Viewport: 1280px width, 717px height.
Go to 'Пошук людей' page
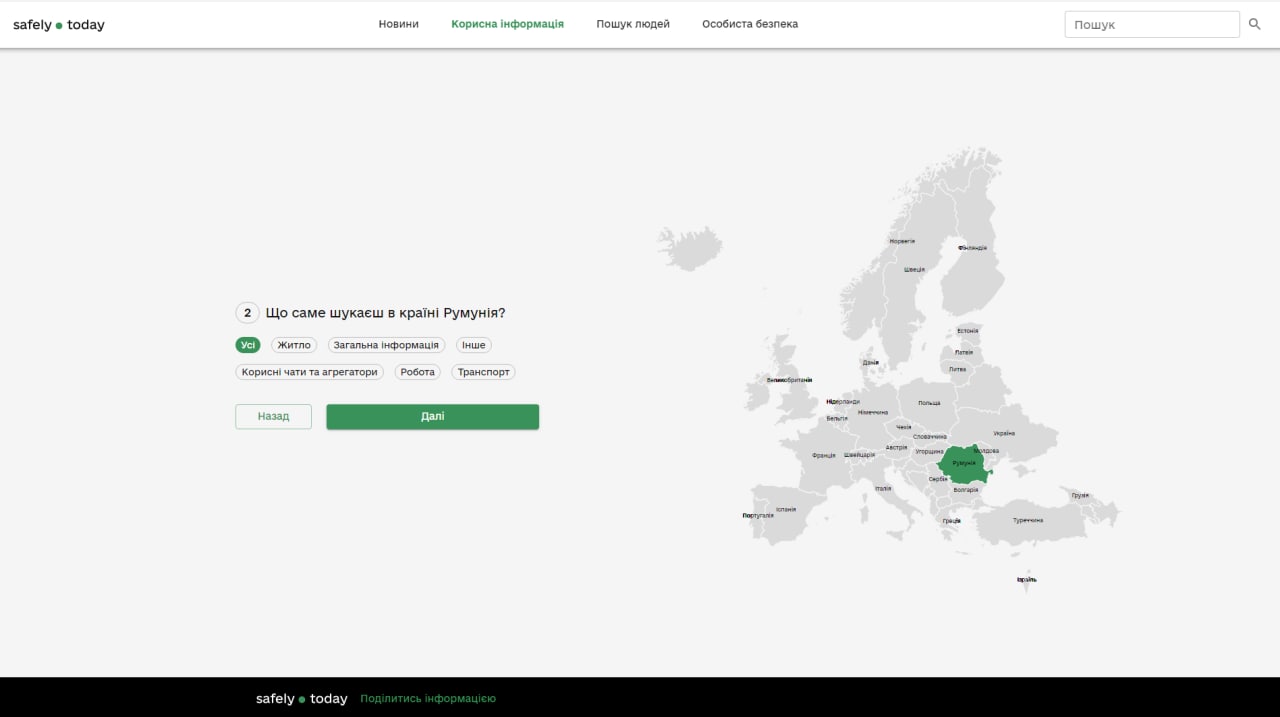coord(633,24)
